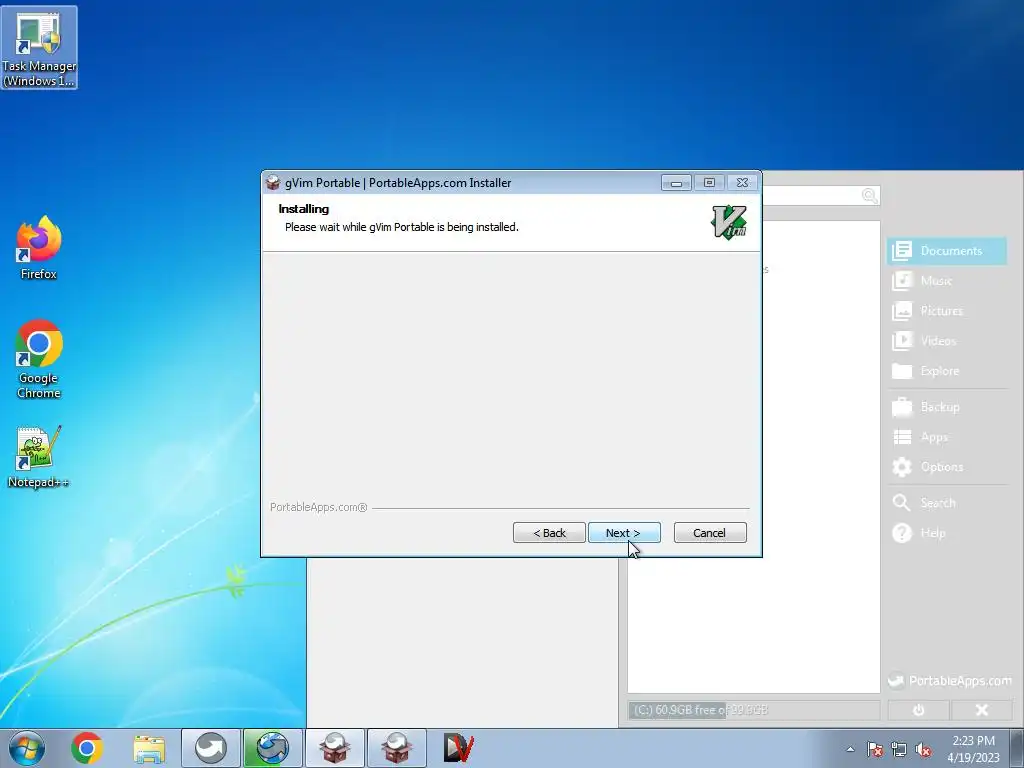Image resolution: width=1024 pixels, height=768 pixels.
Task: Click the Back button in installer
Action: pos(549,533)
